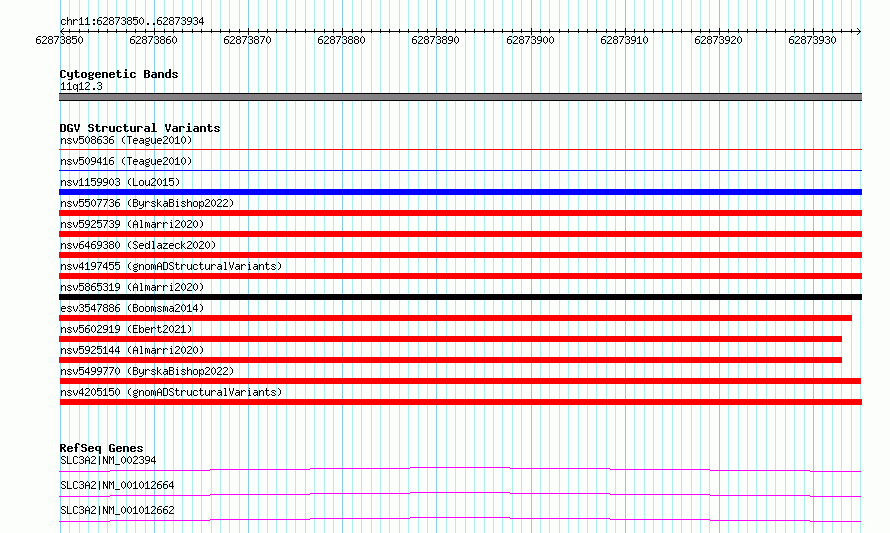The height and width of the screenshot is (533, 890).
Task: Click the thin blue line of nsv509416
Action: [460, 171]
